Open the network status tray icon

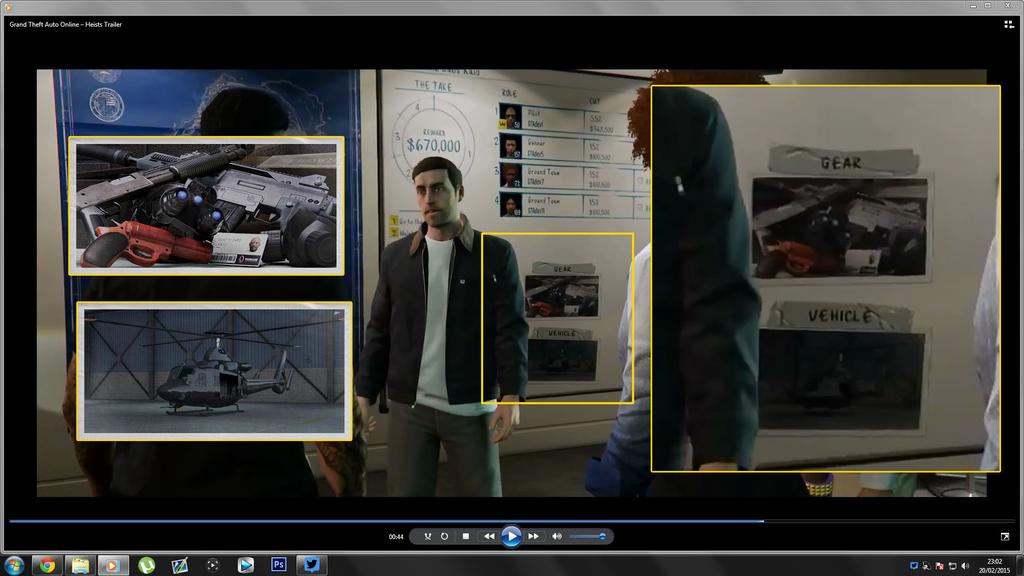pyautogui.click(x=953, y=566)
